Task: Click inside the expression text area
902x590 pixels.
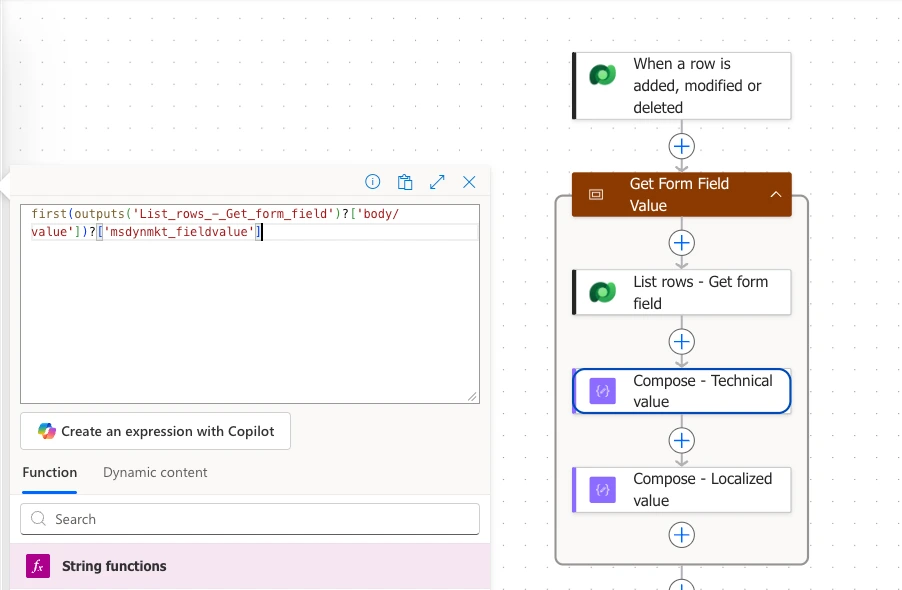Action: point(250,304)
